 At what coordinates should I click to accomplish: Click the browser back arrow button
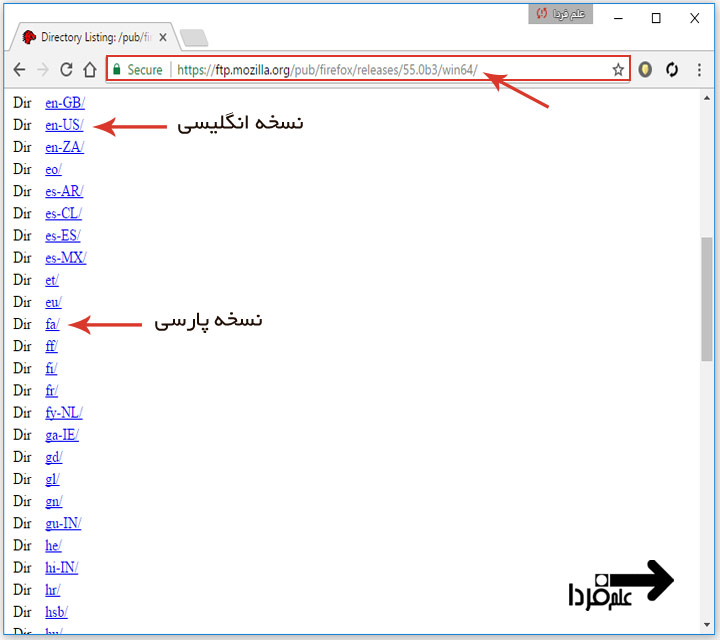pyautogui.click(x=19, y=70)
